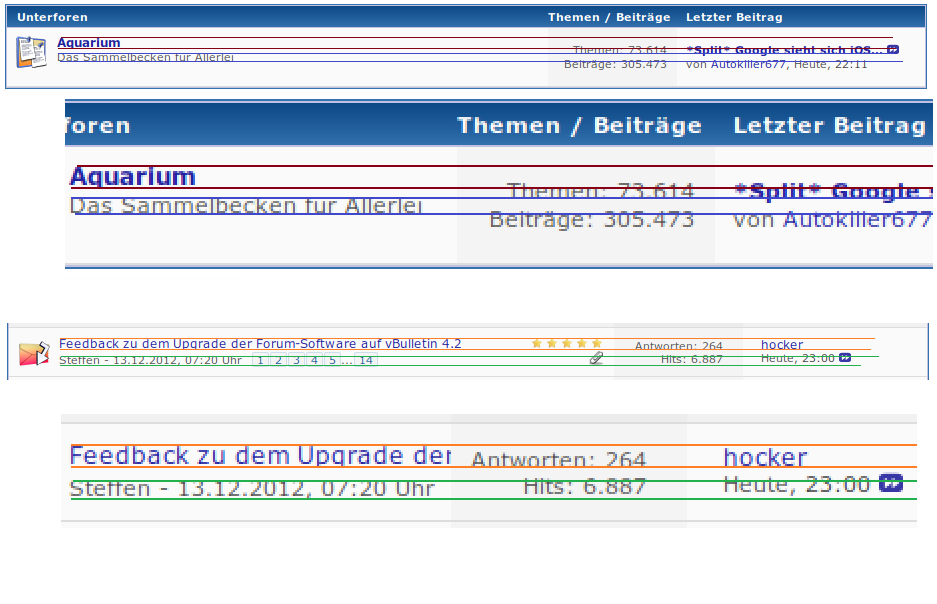This screenshot has height=604, width=937.
Task: Click small go-to-last-post icon beside Heute, 23:00
Action: [845, 358]
